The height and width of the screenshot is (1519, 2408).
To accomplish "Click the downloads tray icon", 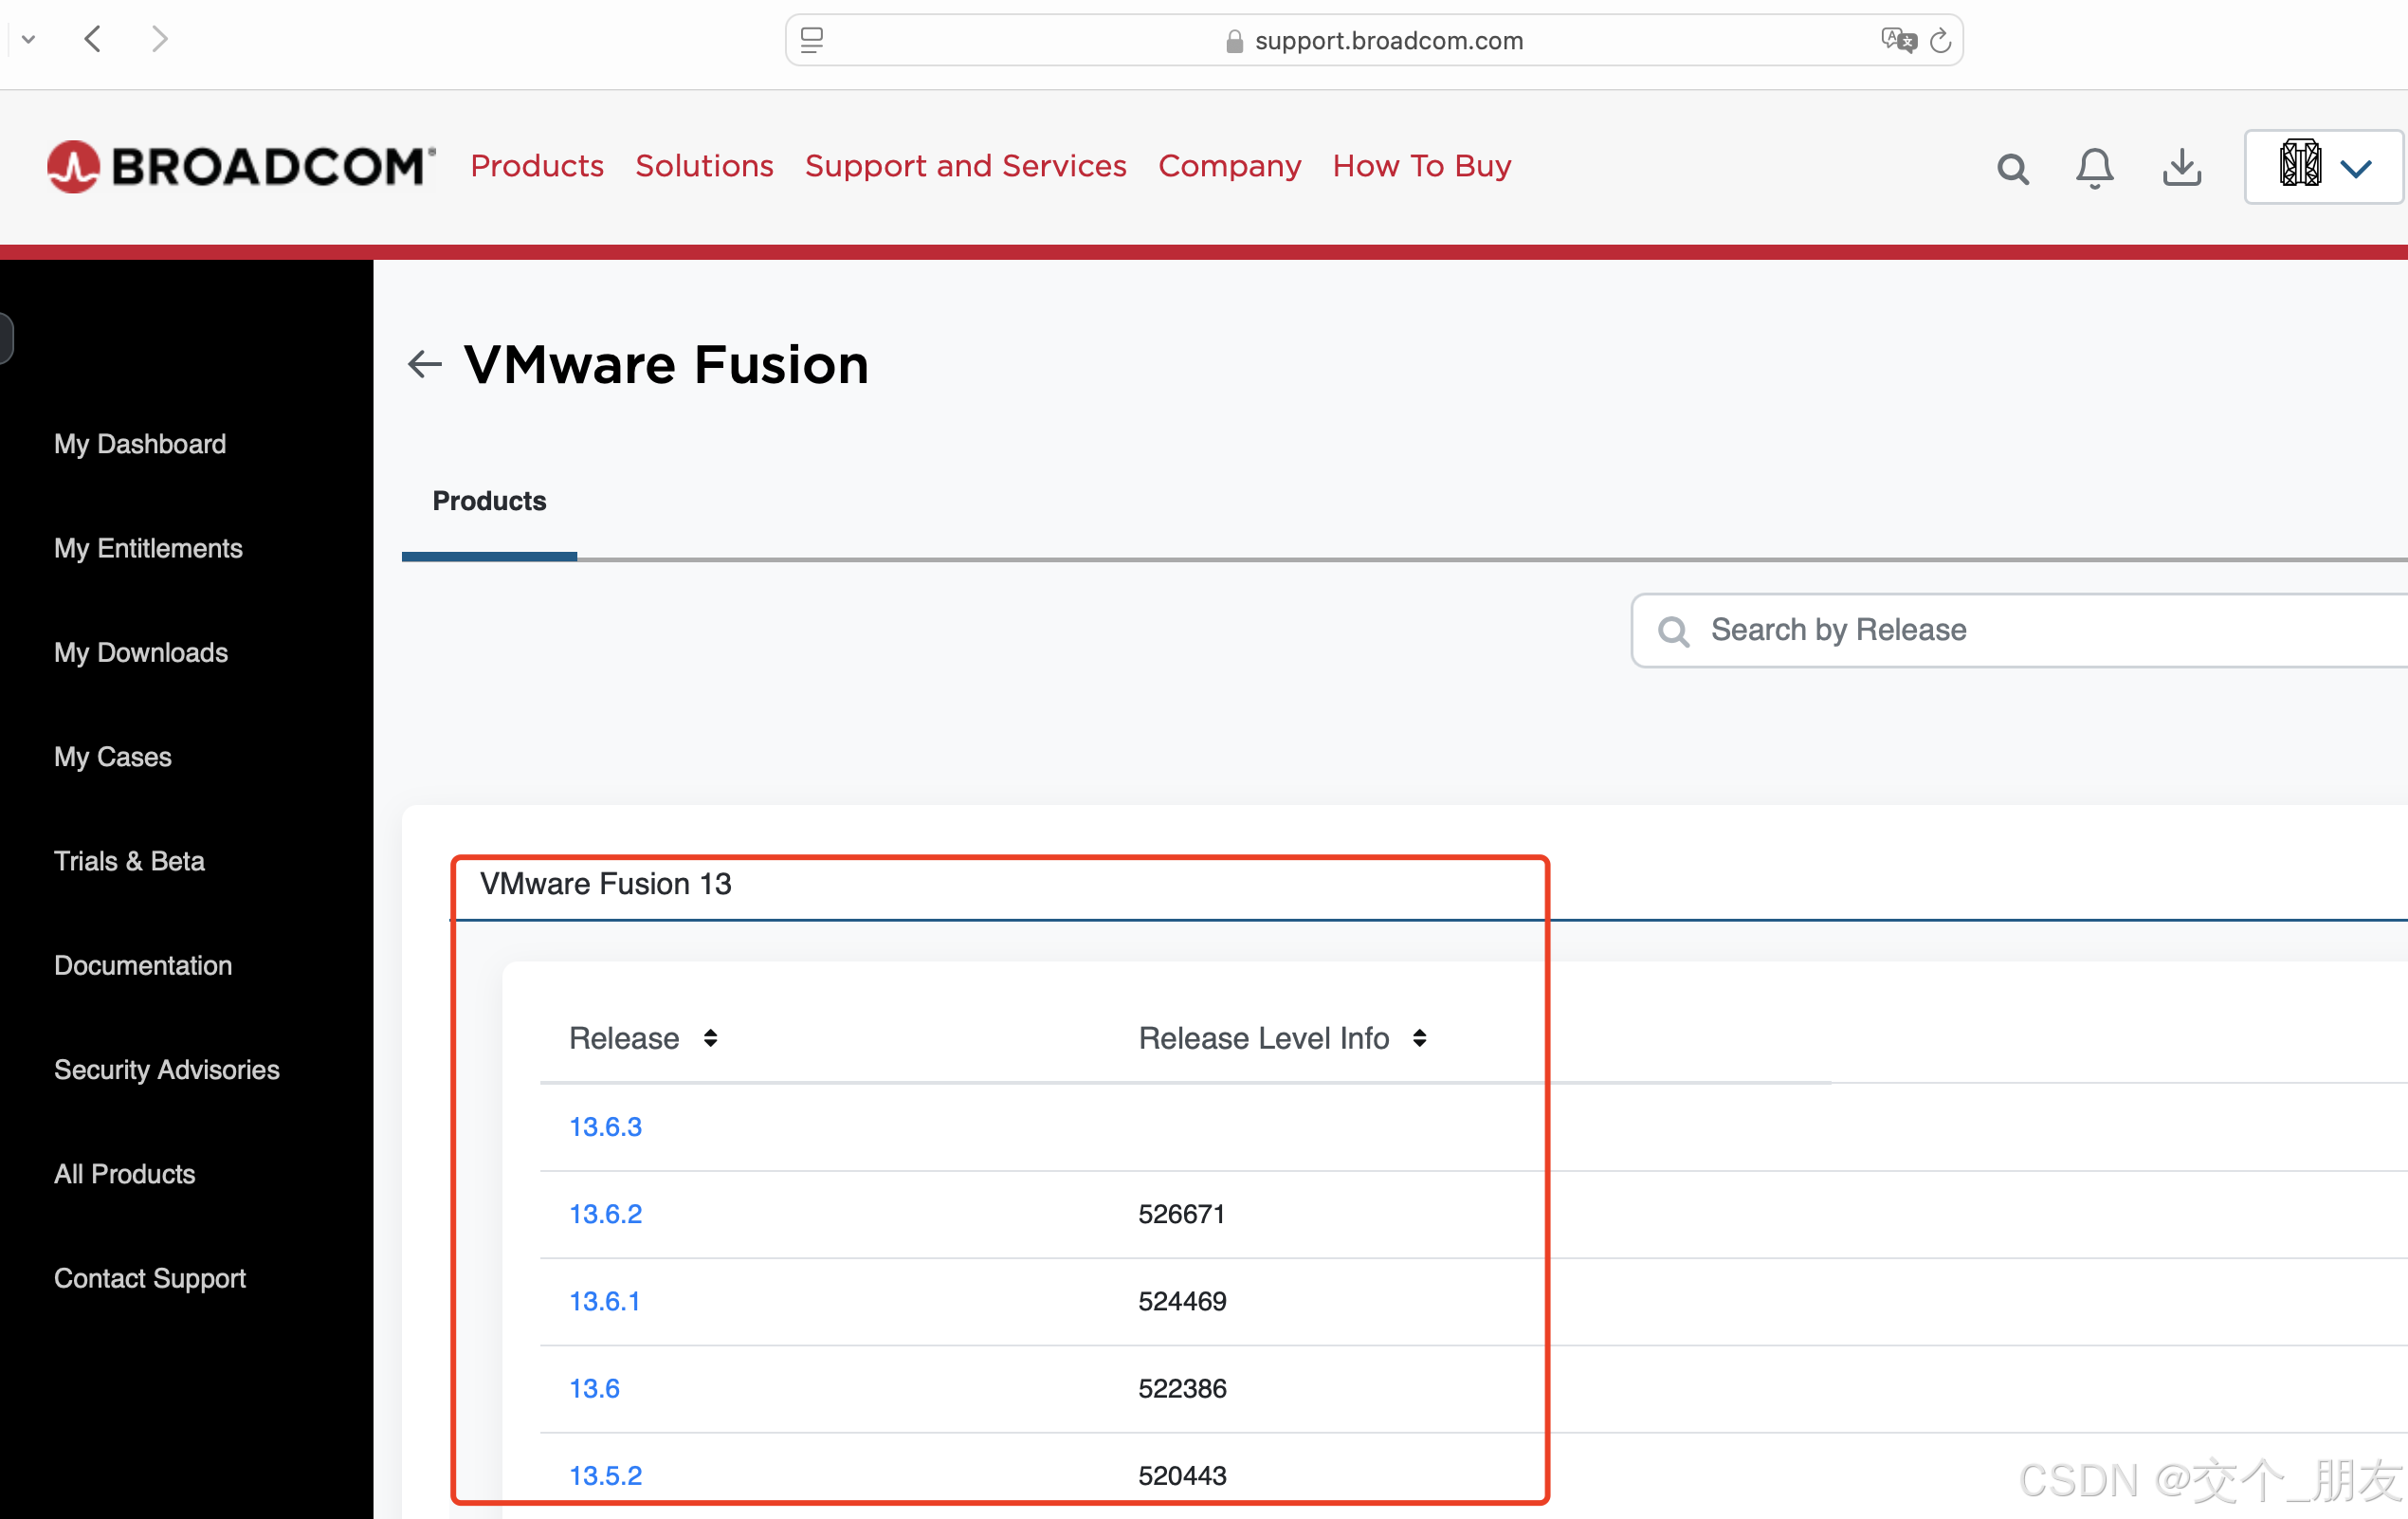I will point(2181,168).
